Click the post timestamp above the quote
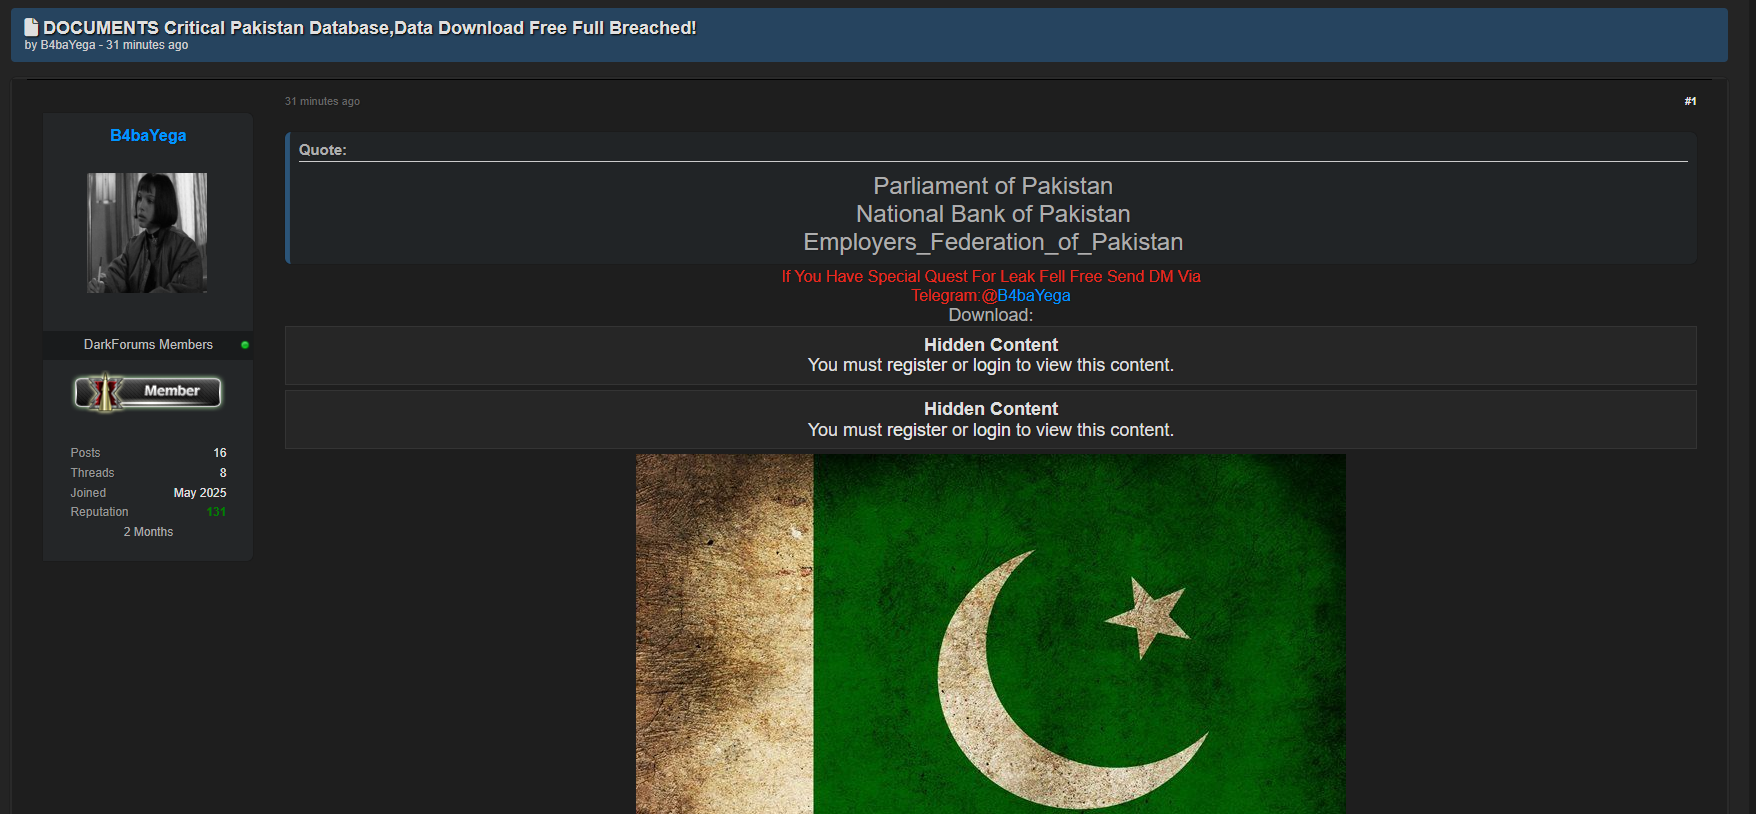This screenshot has width=1756, height=814. point(322,101)
